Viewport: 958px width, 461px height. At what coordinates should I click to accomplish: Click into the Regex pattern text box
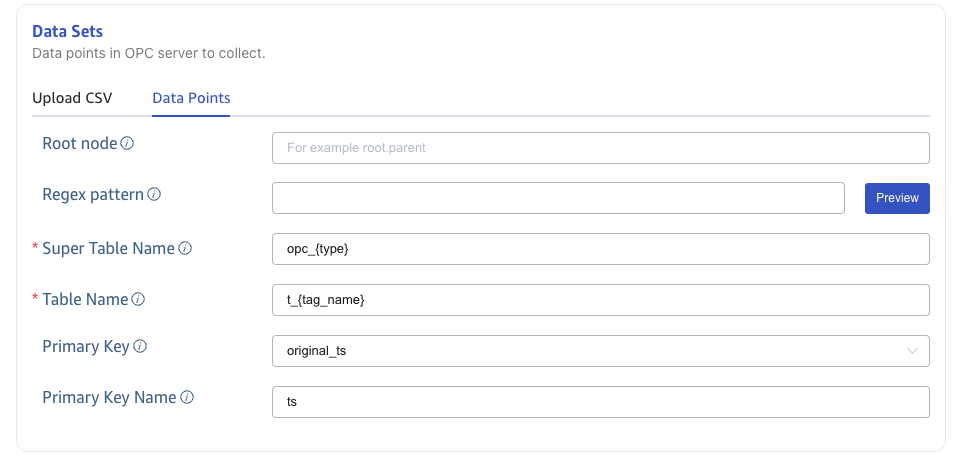coord(558,198)
